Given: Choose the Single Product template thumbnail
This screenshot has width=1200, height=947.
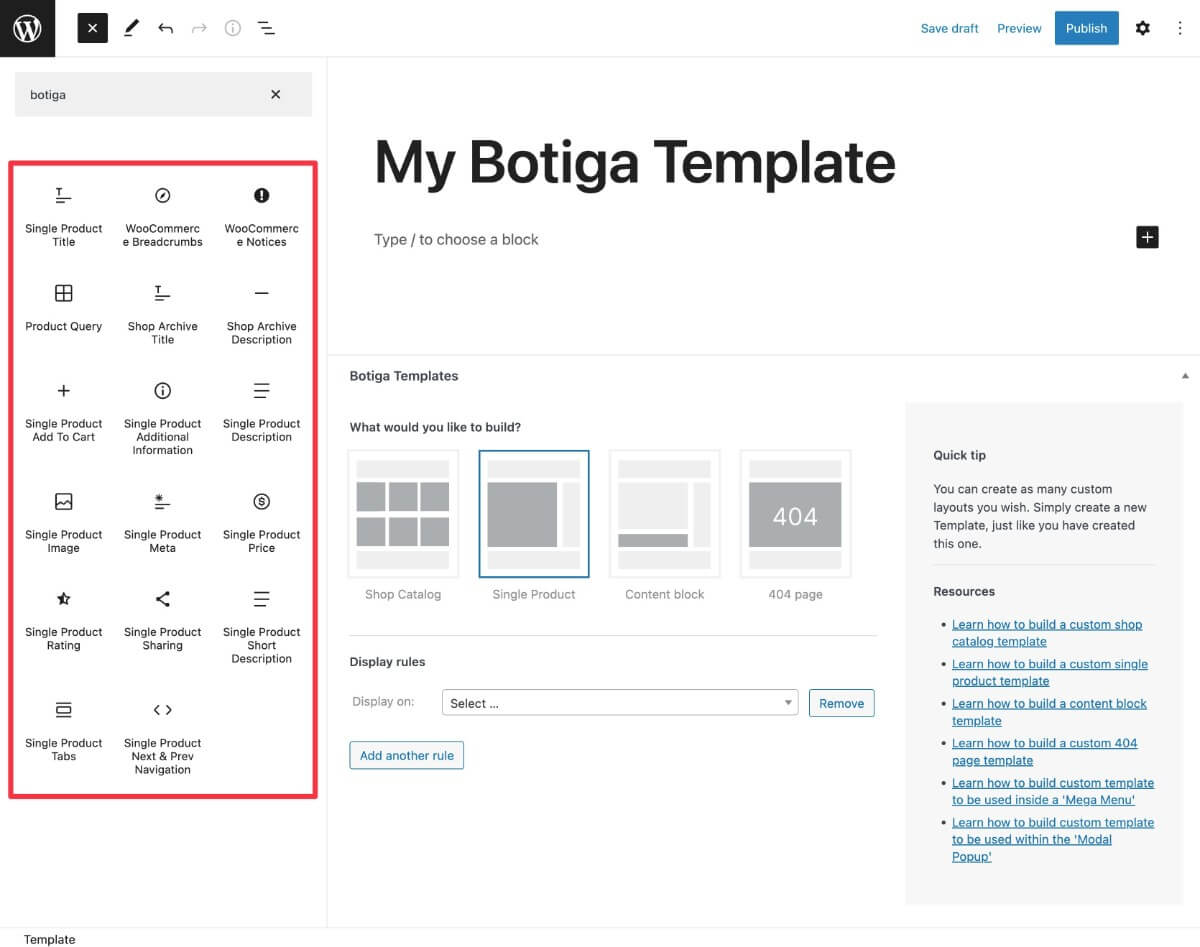Looking at the screenshot, I should tap(534, 514).
